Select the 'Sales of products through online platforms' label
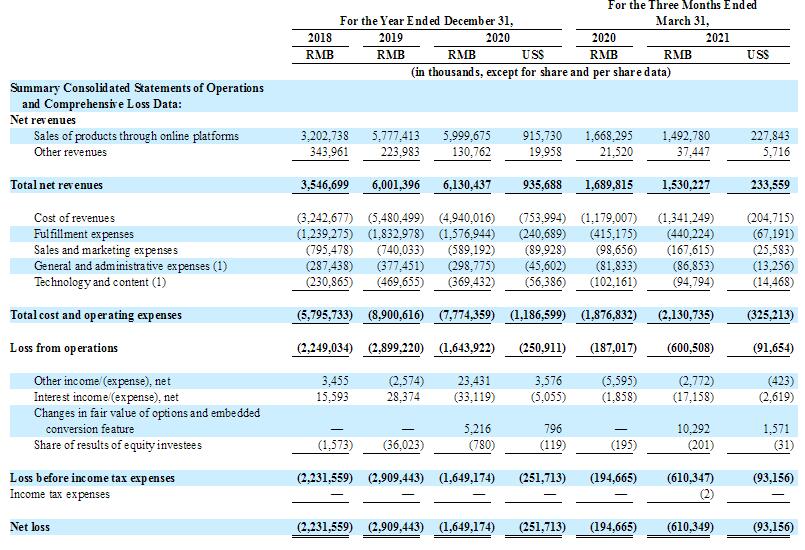 [x=136, y=136]
